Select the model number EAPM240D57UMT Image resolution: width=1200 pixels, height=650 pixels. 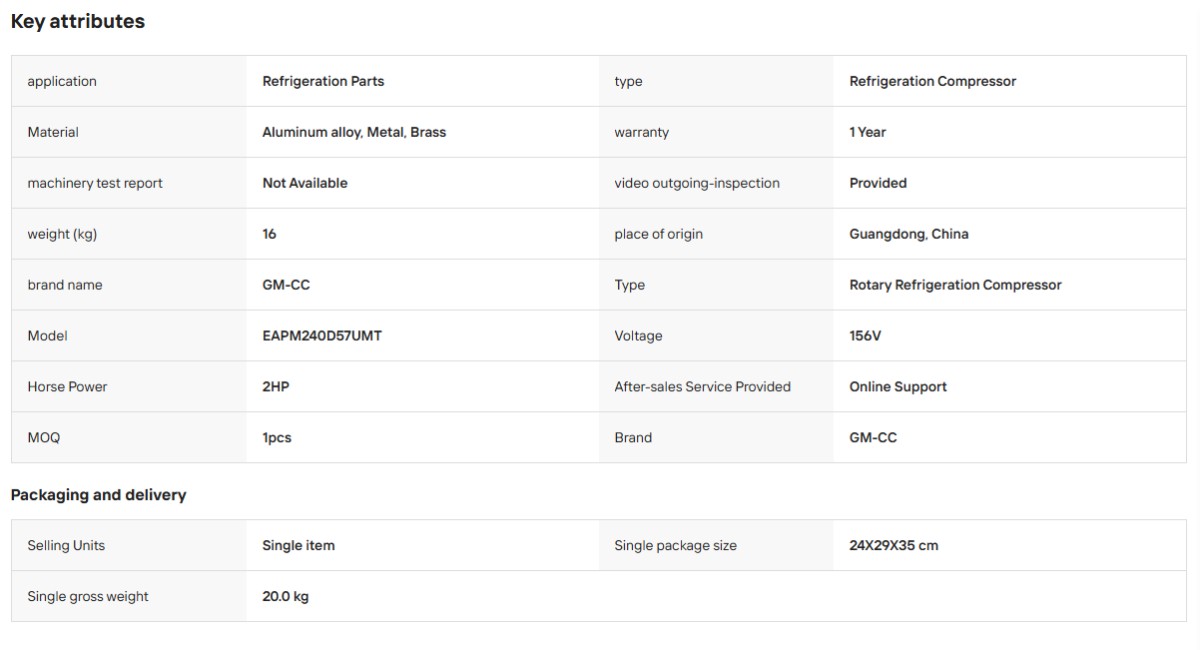click(x=322, y=336)
